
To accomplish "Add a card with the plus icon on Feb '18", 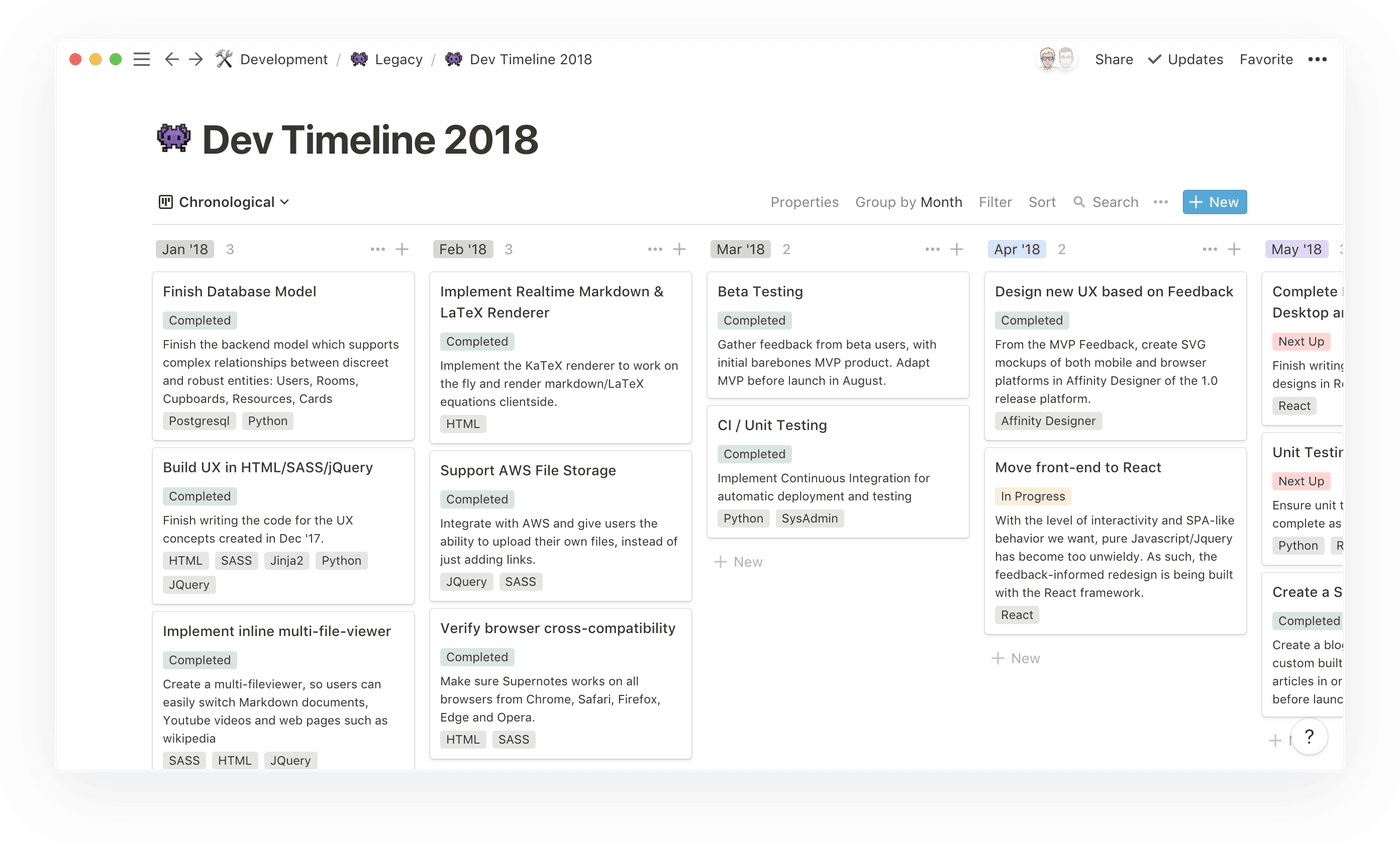I will [679, 249].
